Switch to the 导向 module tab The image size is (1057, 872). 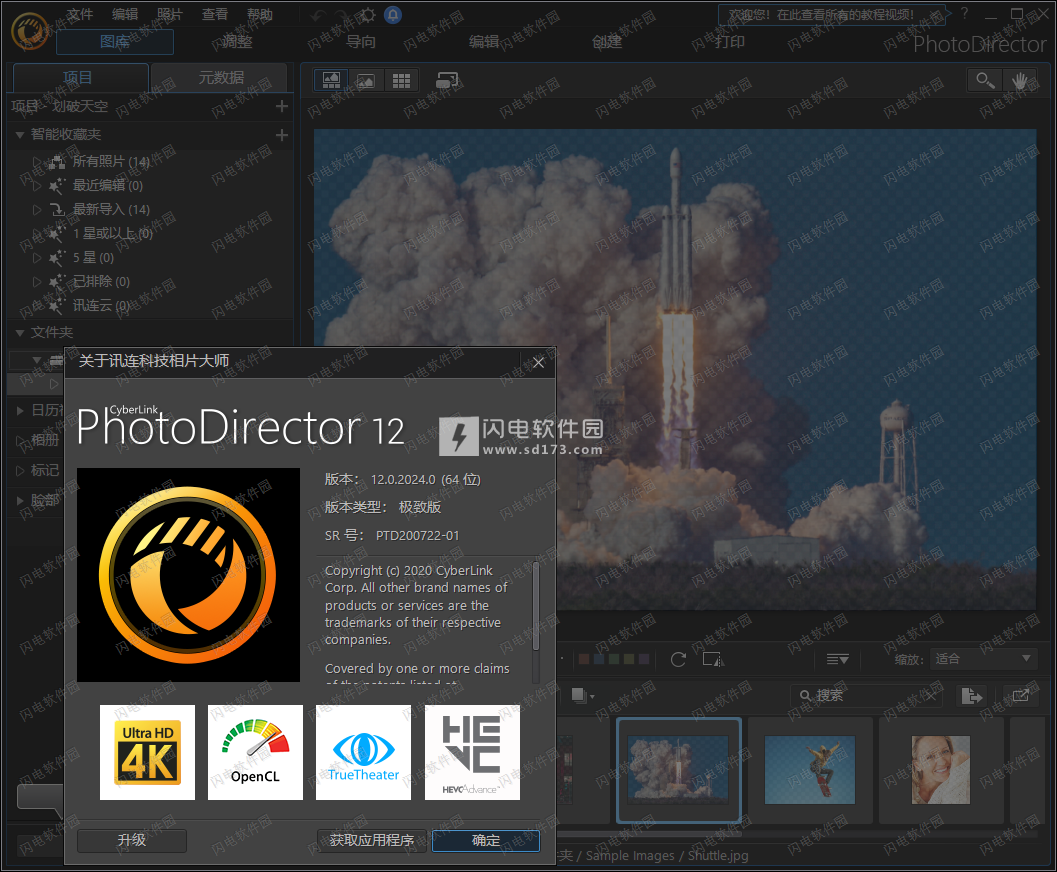click(x=361, y=42)
